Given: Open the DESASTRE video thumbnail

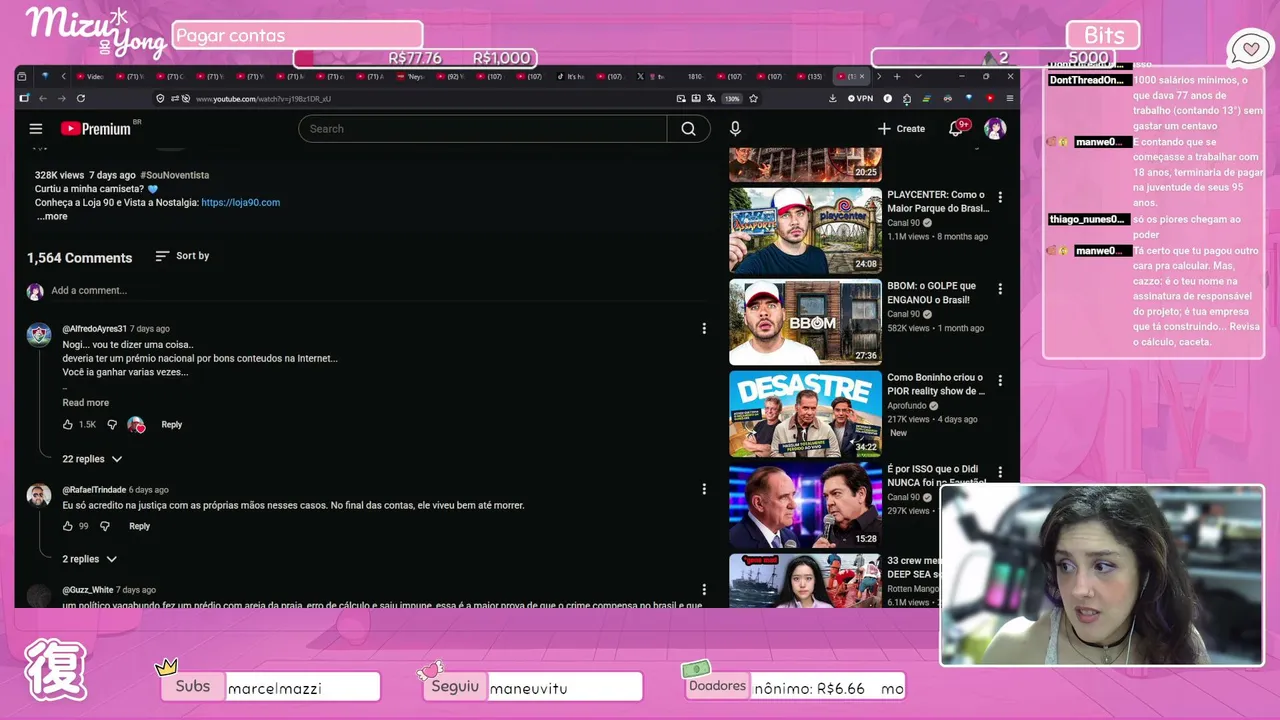Looking at the screenshot, I should 805,414.
